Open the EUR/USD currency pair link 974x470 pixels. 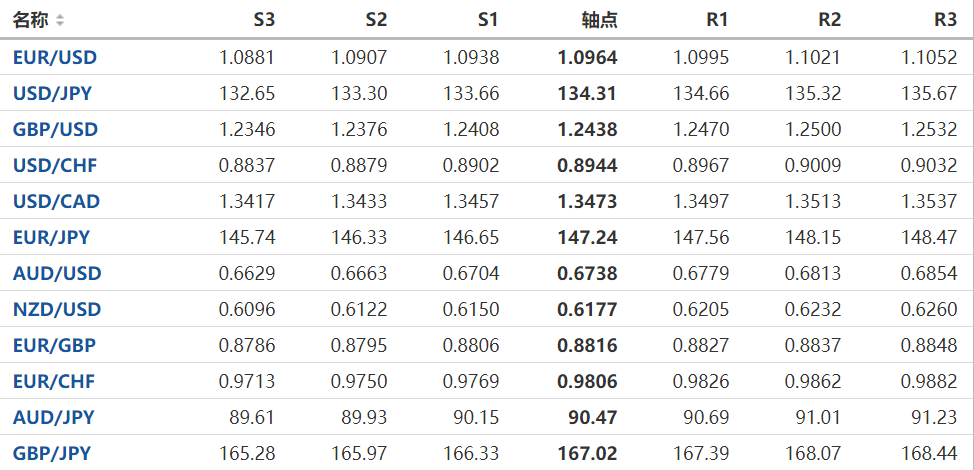tap(54, 57)
